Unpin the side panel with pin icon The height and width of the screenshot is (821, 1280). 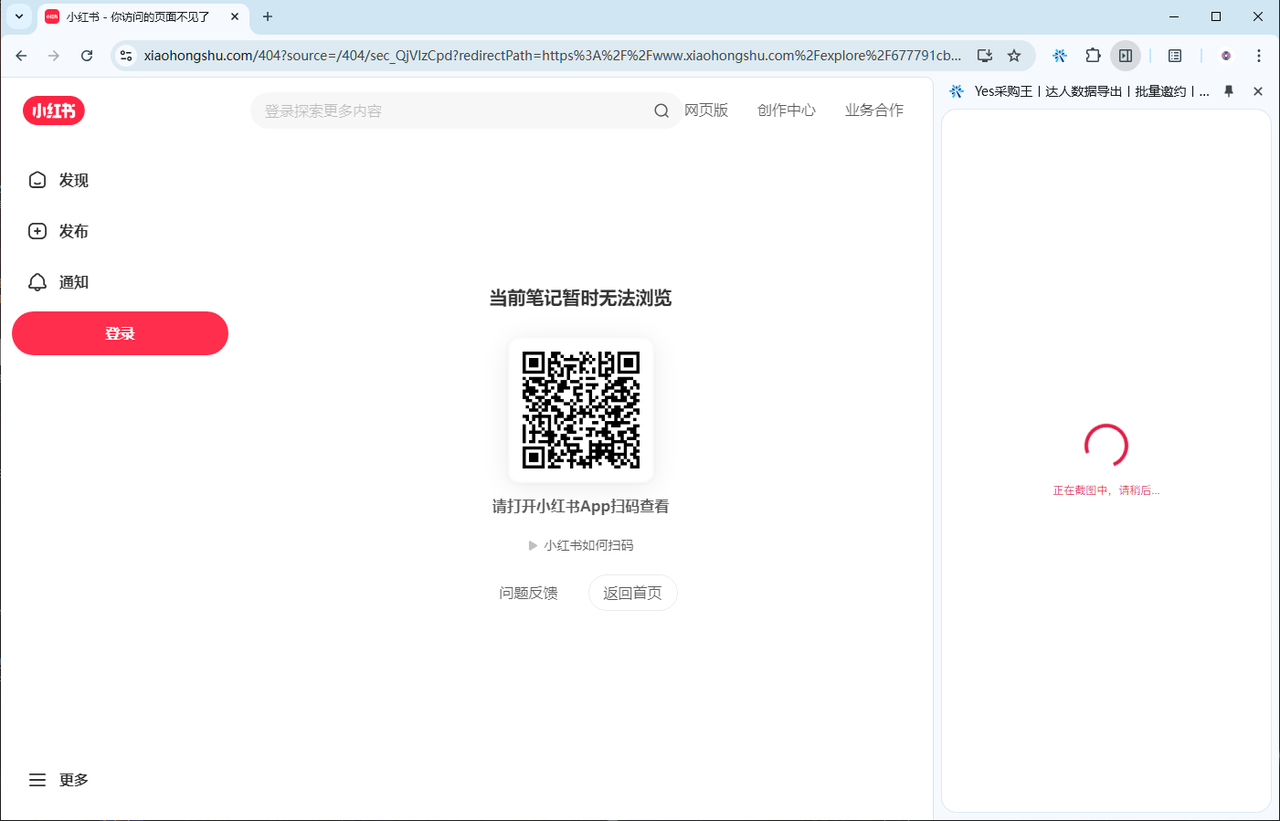tap(1229, 91)
